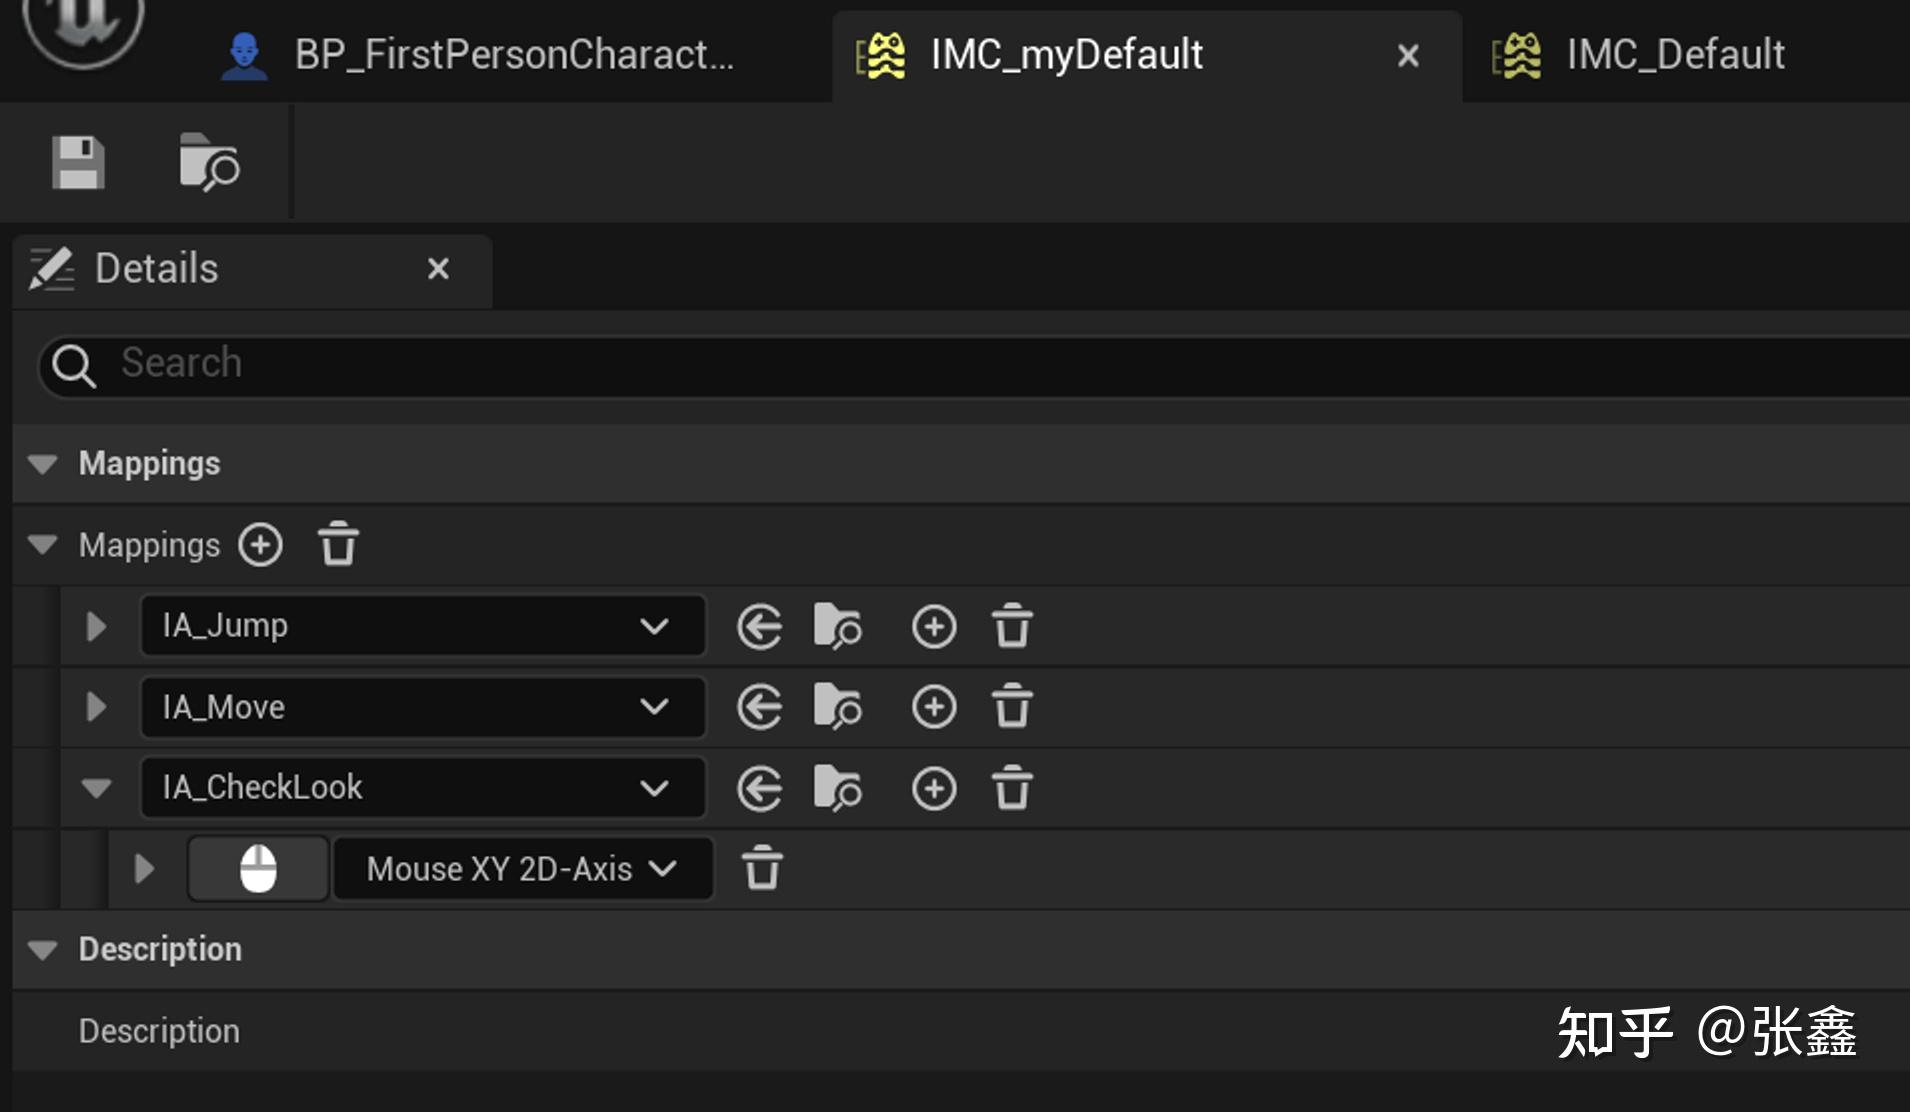The image size is (1910, 1112).
Task: Add key binding to IA_CheckLook
Action: pos(934,789)
